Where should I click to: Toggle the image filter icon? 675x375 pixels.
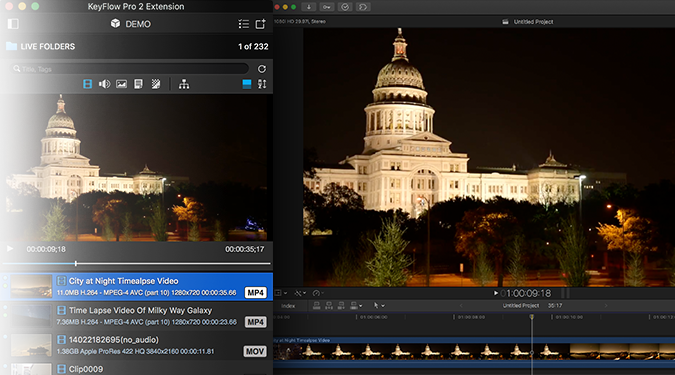click(121, 84)
